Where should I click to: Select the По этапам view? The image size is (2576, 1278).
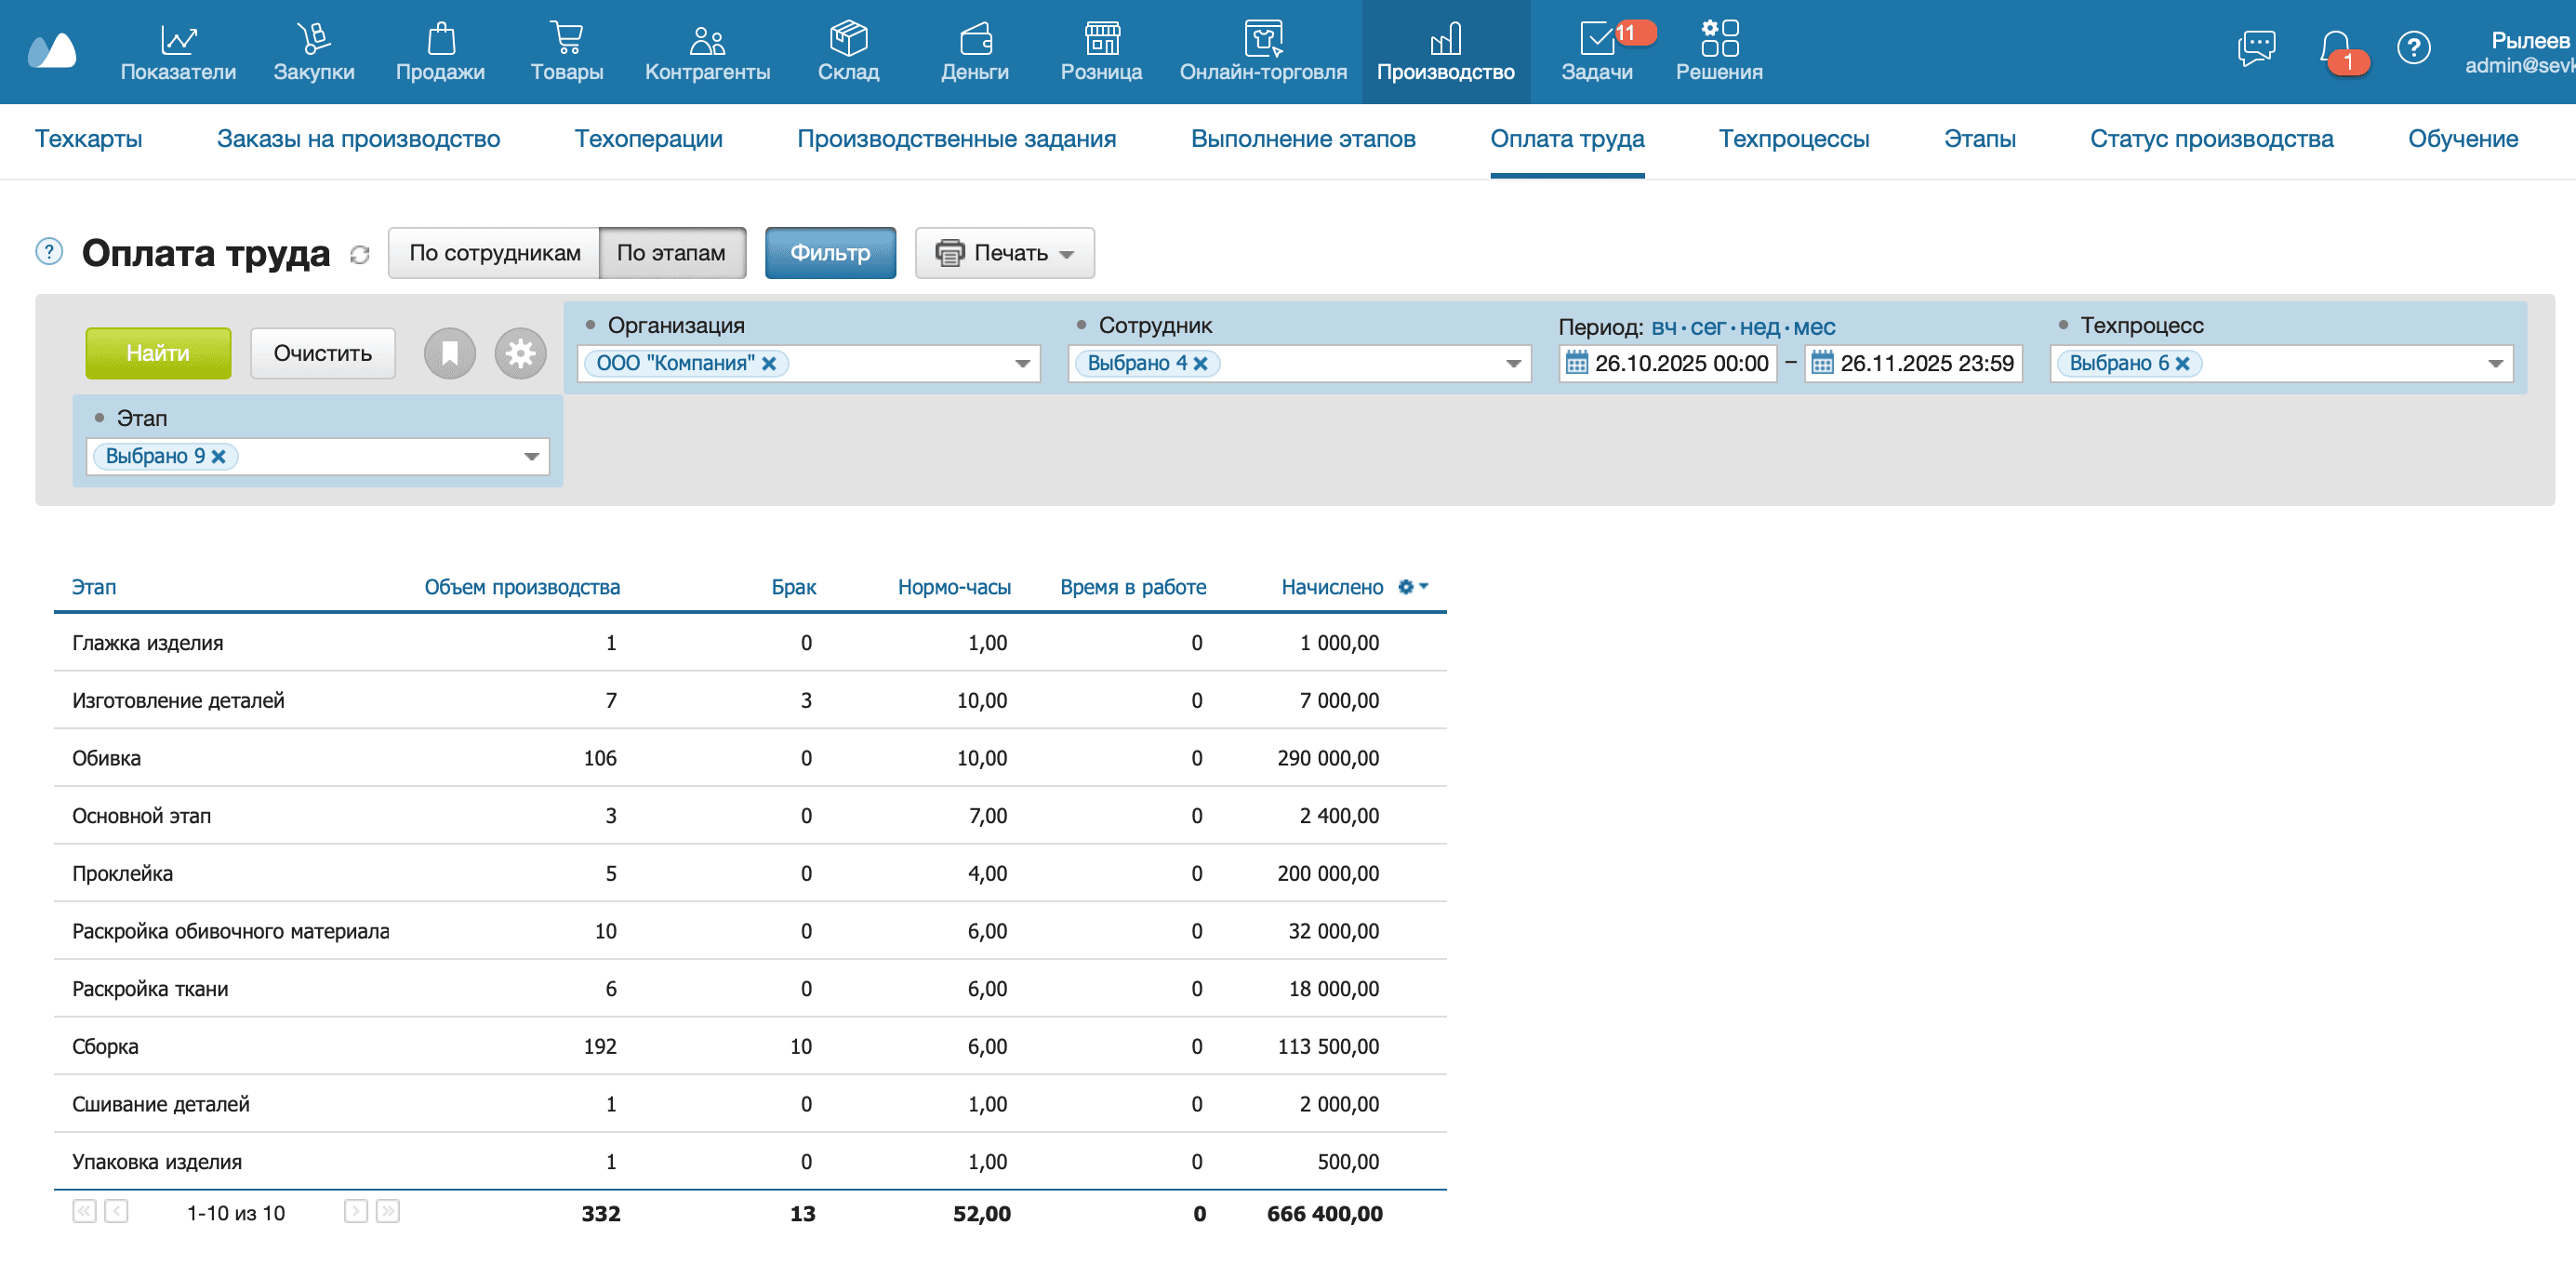[x=671, y=253]
